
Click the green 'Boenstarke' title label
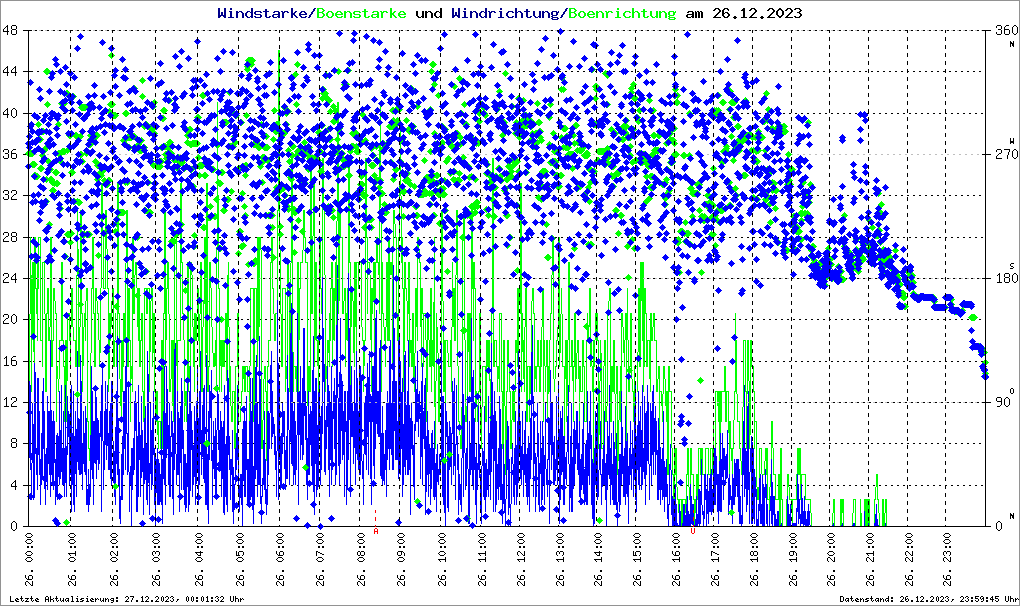362,14
